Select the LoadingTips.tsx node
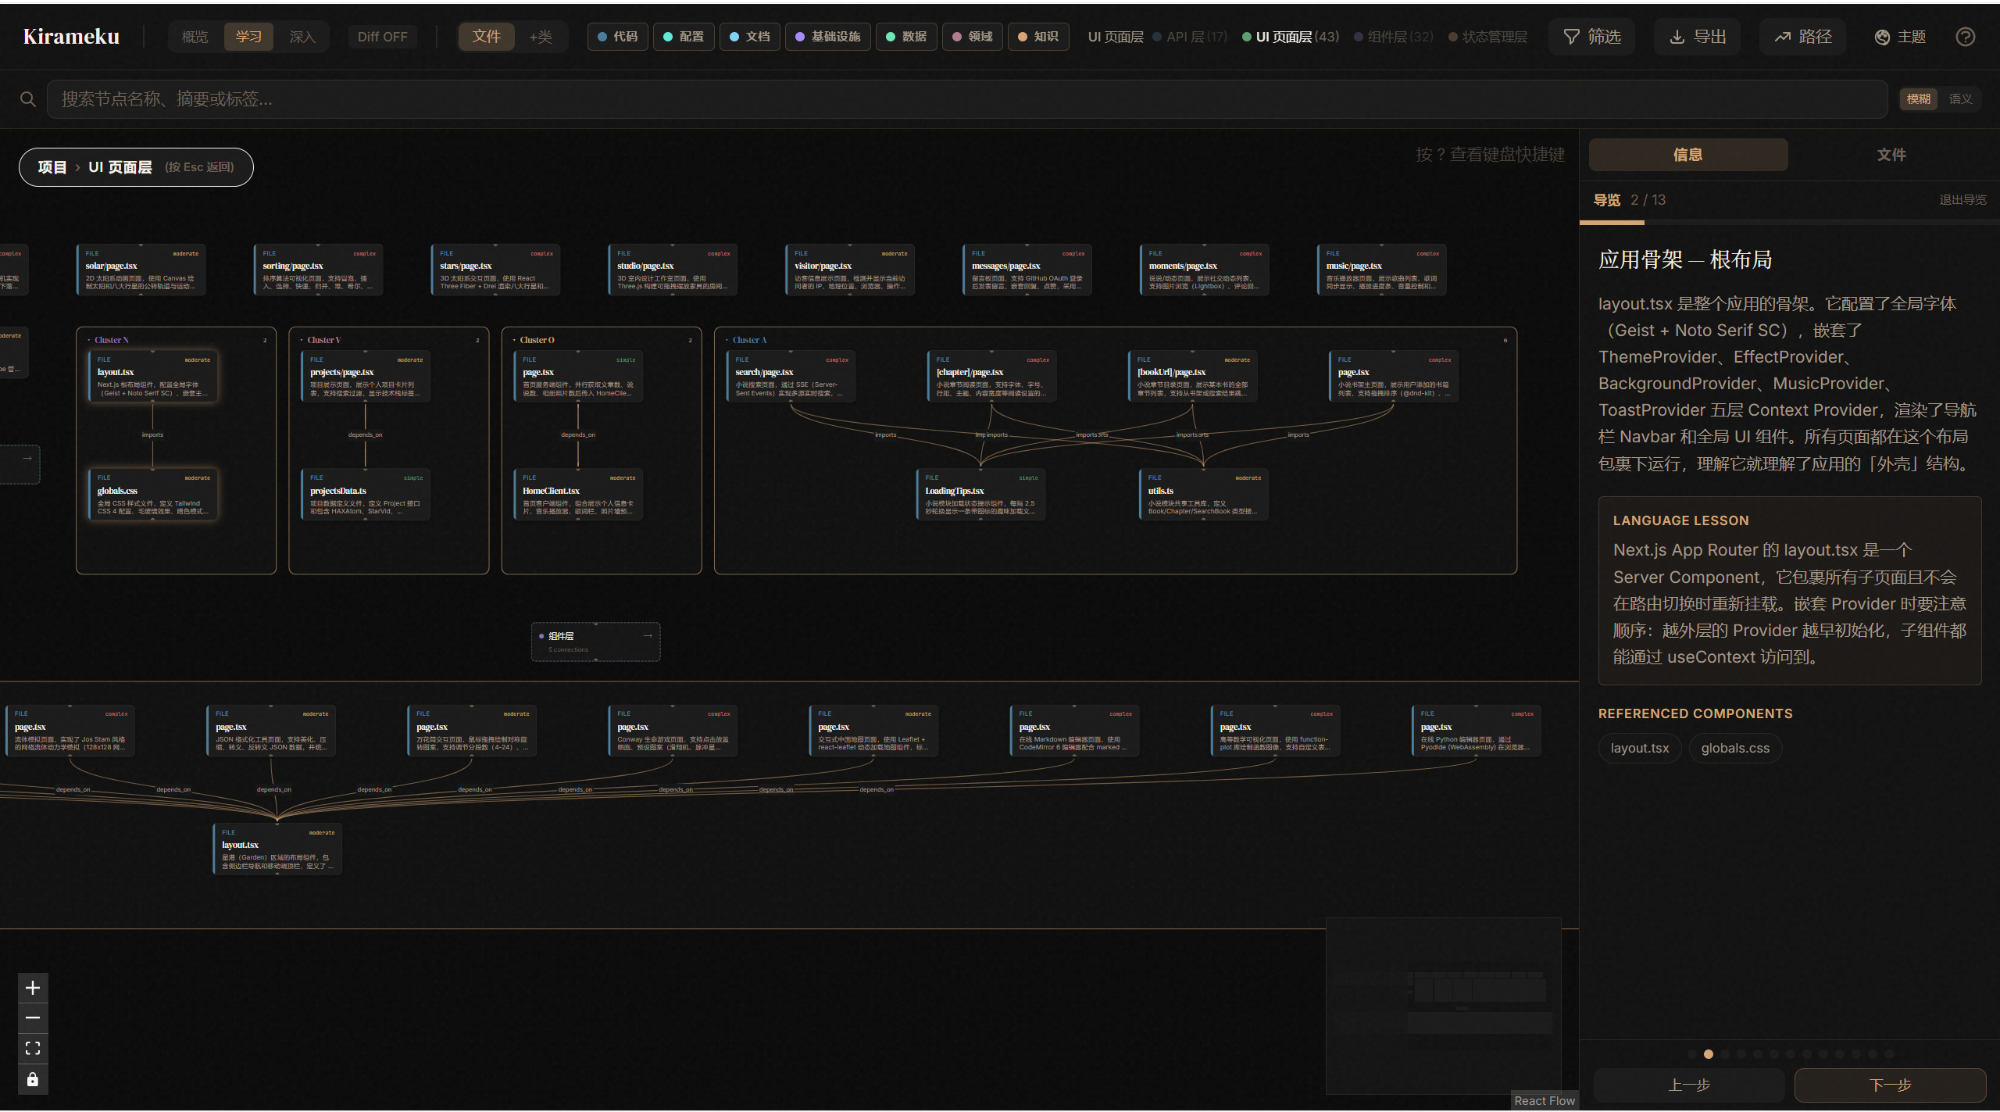 (981, 495)
